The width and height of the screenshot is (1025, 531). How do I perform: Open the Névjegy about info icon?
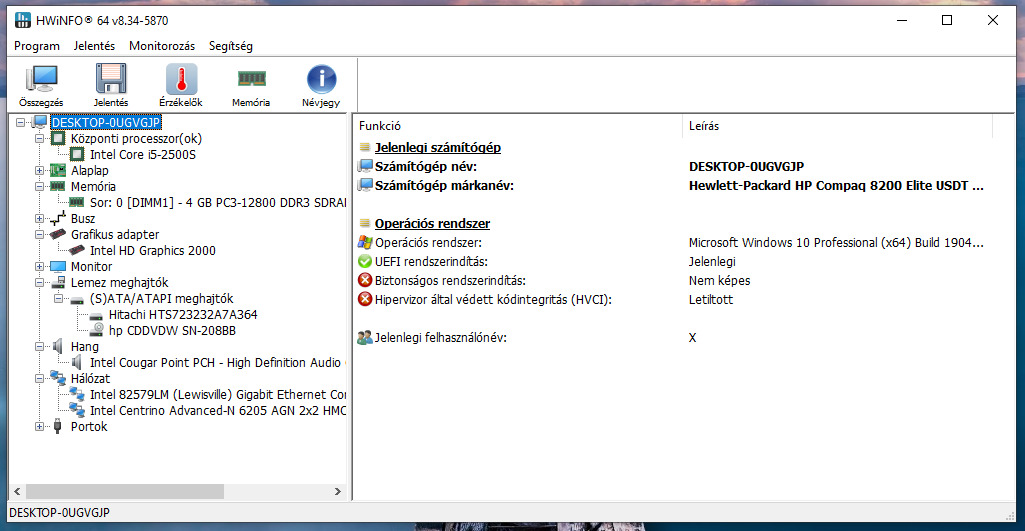click(321, 79)
